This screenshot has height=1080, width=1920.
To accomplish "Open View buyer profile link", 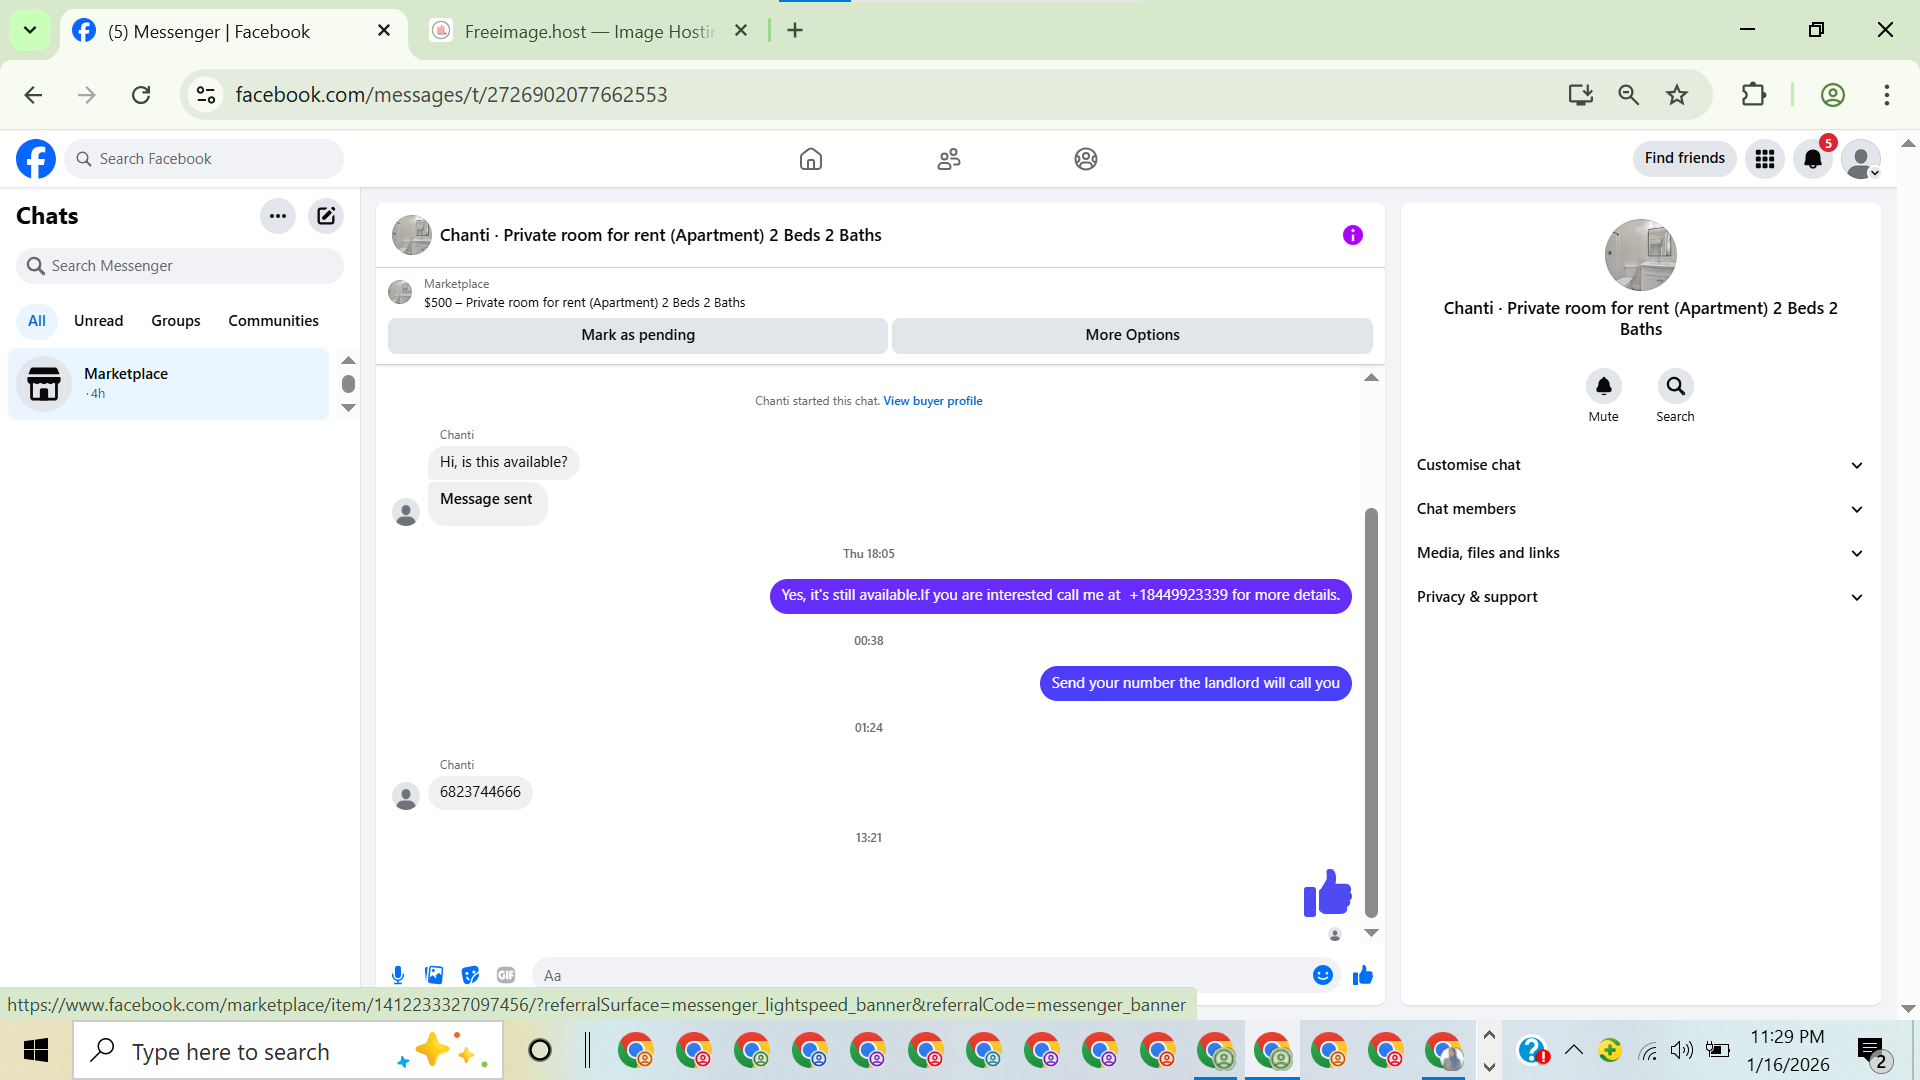I will point(932,401).
